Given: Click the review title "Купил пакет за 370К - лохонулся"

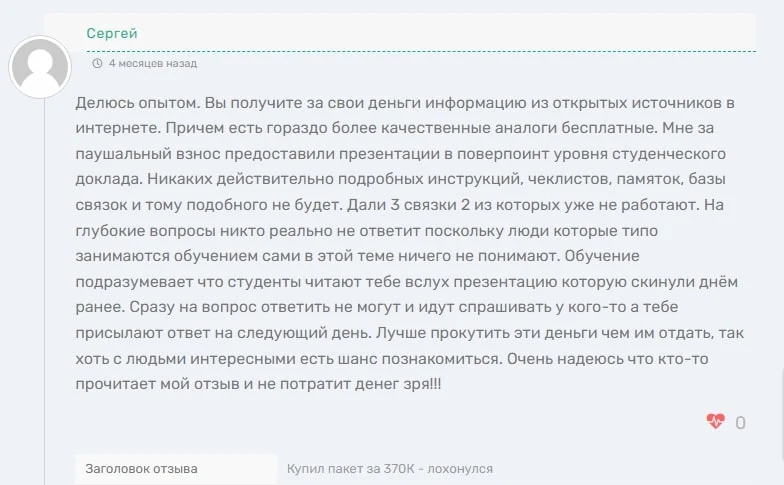Looking at the screenshot, I should [390, 469].
